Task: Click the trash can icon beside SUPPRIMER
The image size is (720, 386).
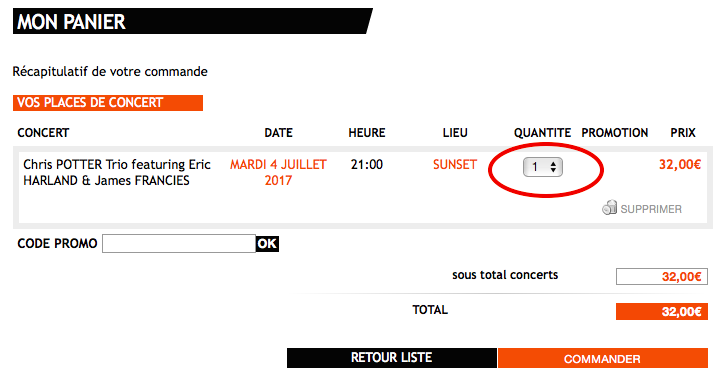Action: 609,207
